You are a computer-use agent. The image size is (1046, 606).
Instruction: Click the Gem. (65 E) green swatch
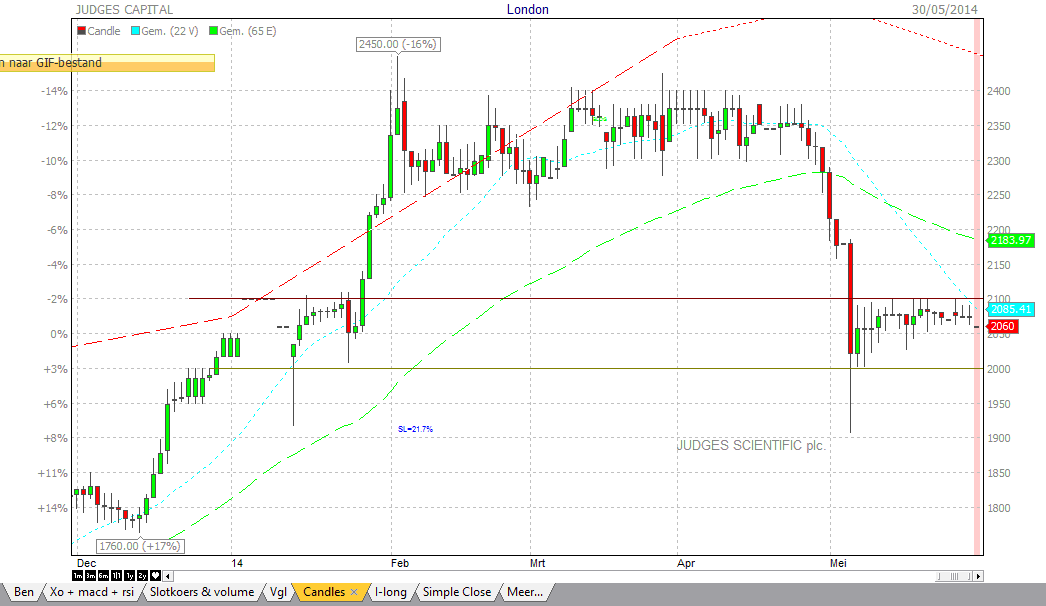point(213,31)
